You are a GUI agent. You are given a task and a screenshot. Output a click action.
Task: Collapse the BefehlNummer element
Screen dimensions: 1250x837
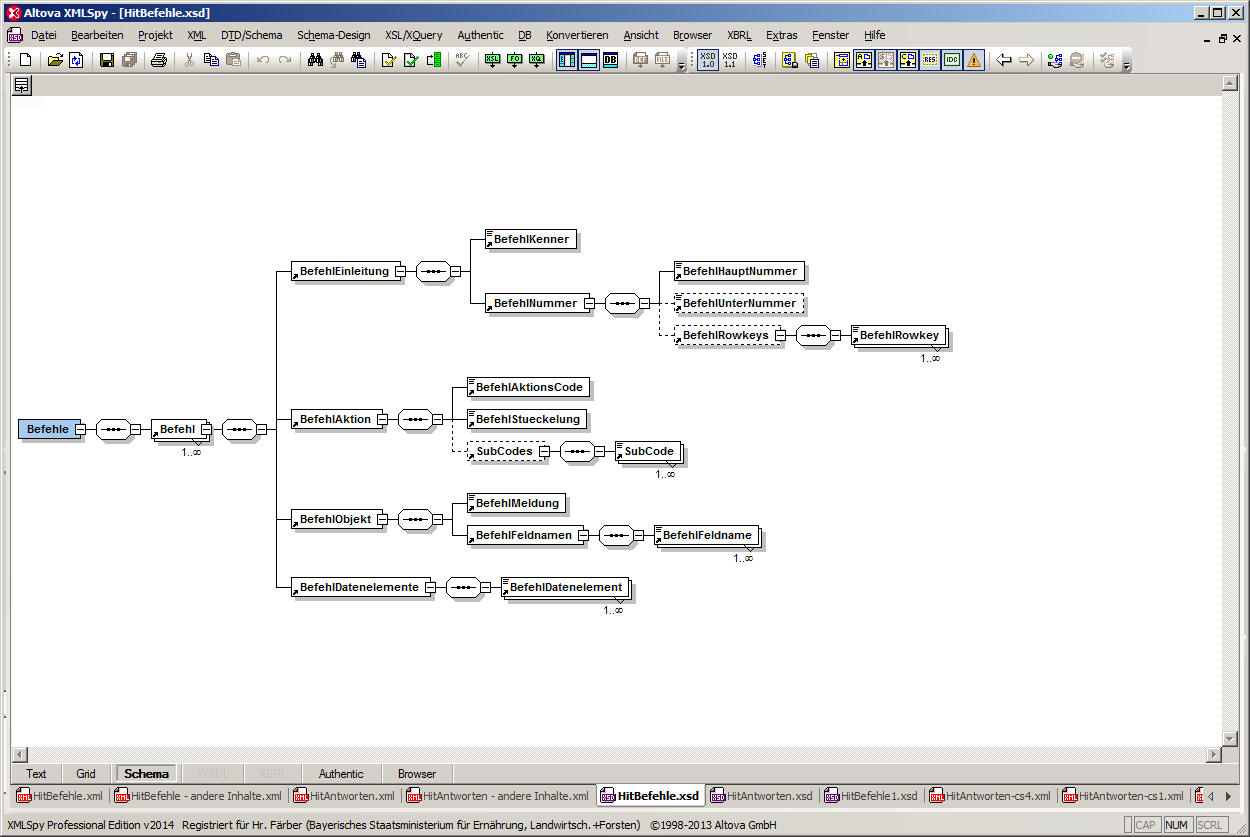588,303
